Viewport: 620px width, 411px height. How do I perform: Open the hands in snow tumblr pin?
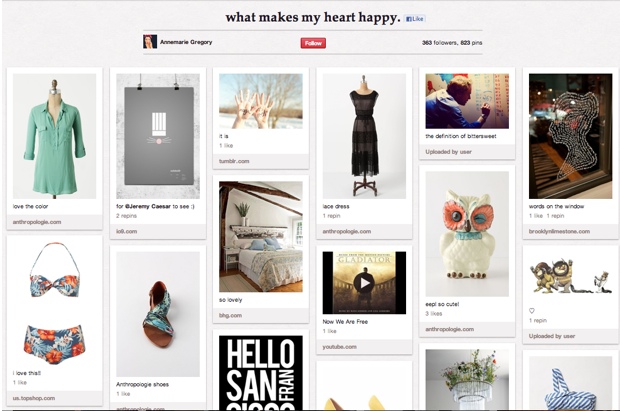pyautogui.click(x=261, y=101)
